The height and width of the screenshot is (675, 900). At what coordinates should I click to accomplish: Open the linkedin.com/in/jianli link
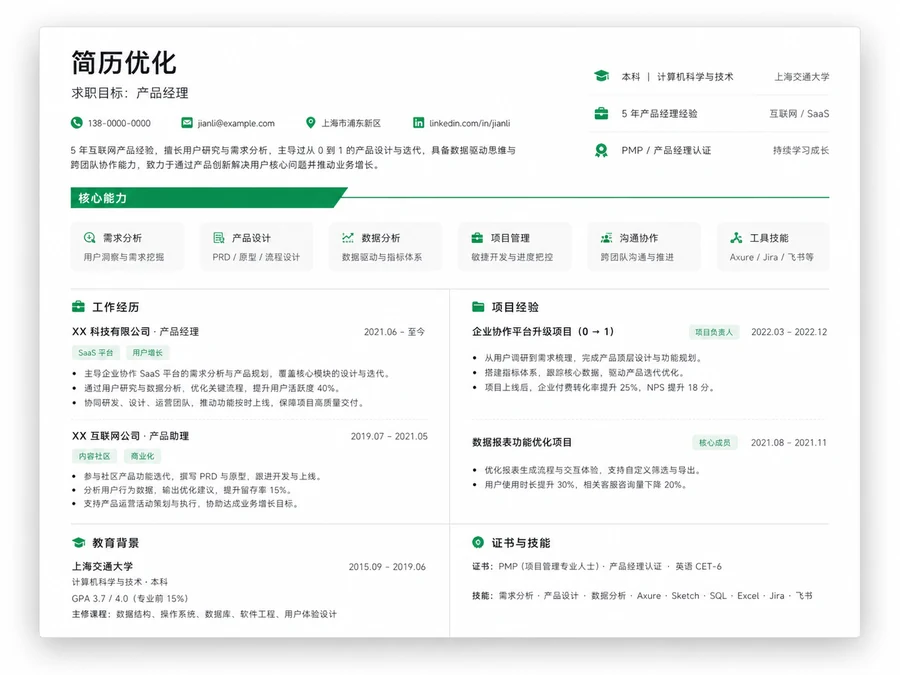click(470, 123)
